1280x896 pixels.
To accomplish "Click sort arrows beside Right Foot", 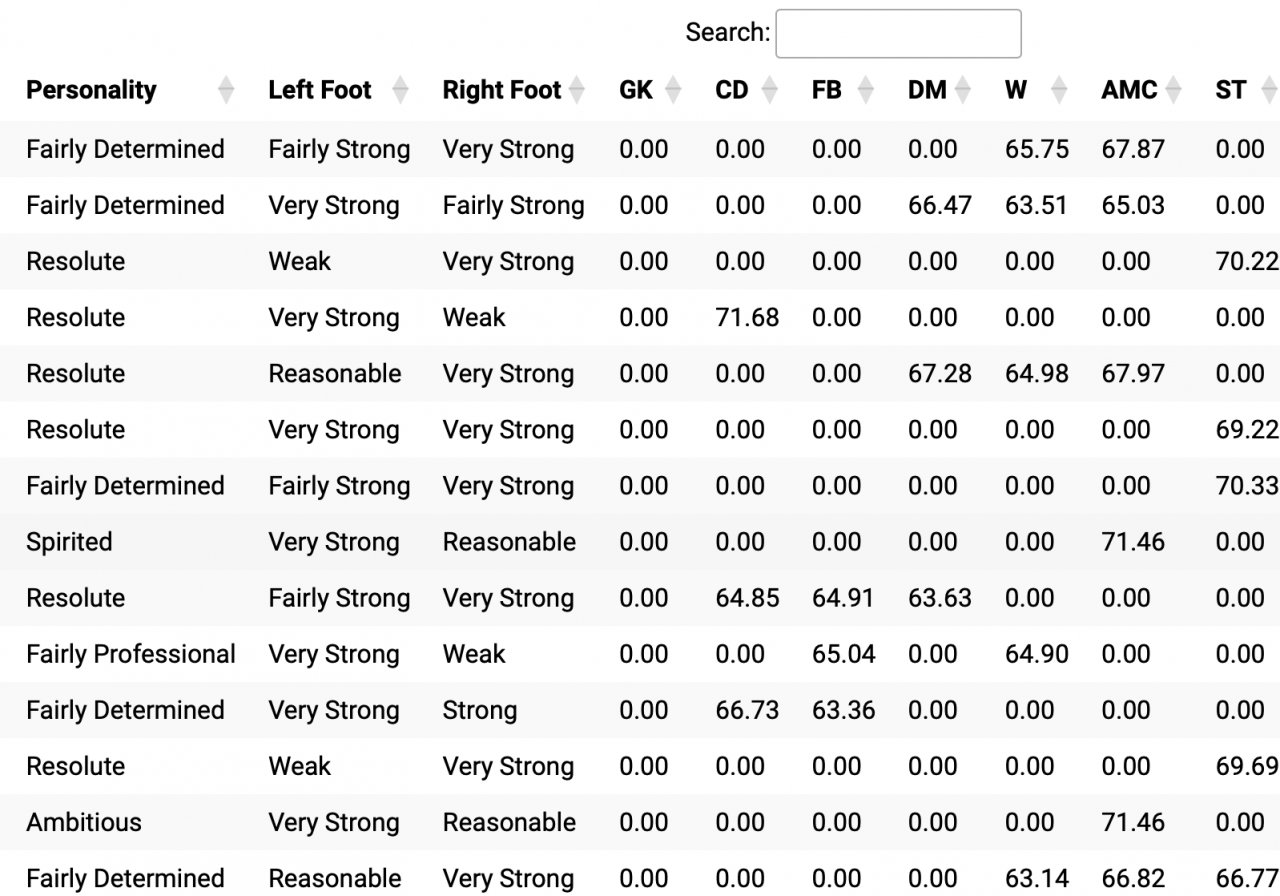I will point(576,90).
